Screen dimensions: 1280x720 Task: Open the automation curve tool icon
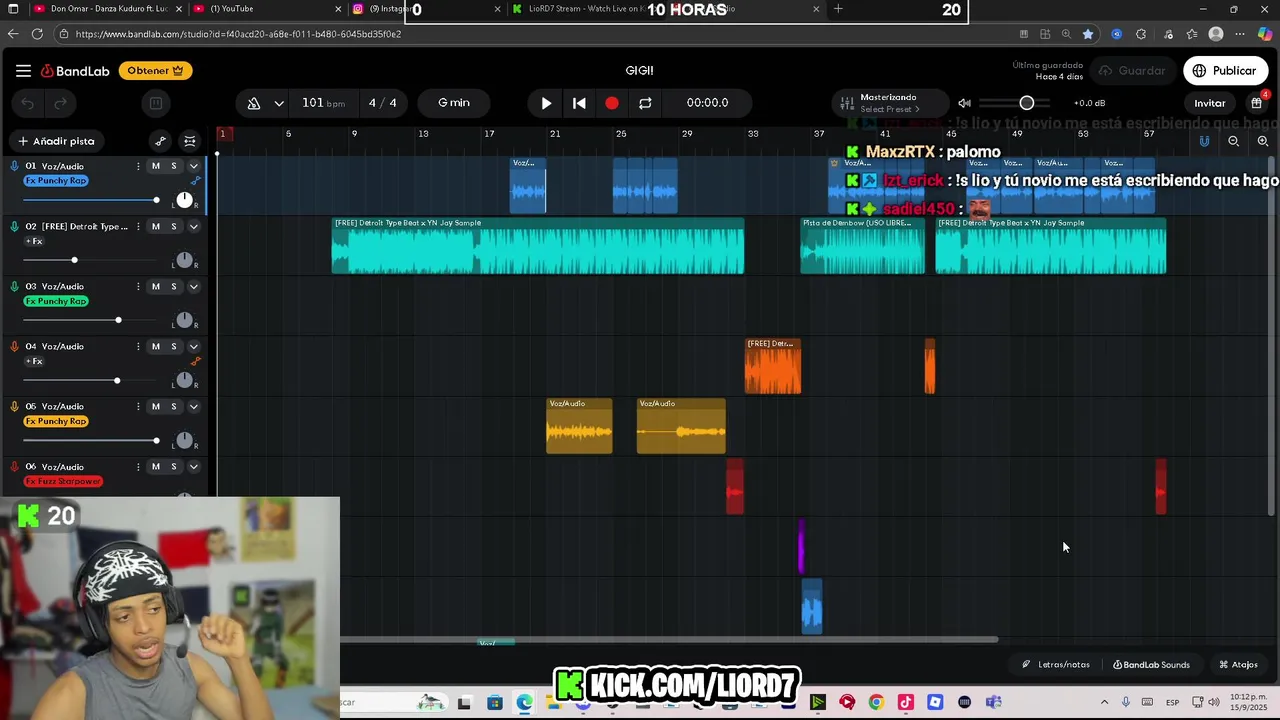(160, 141)
